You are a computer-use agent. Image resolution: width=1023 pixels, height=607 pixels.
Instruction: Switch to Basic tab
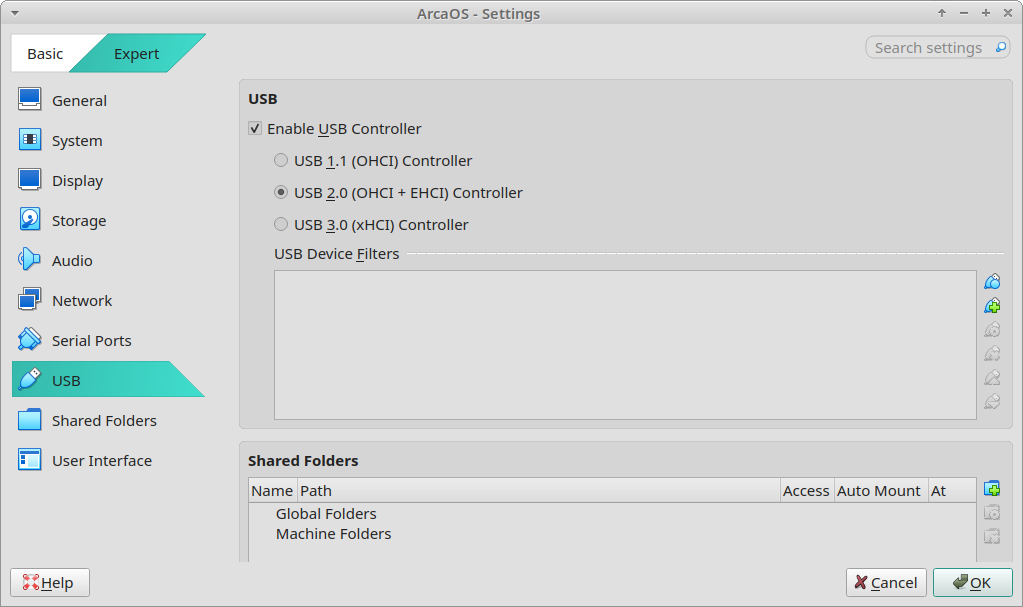pyautogui.click(x=45, y=54)
